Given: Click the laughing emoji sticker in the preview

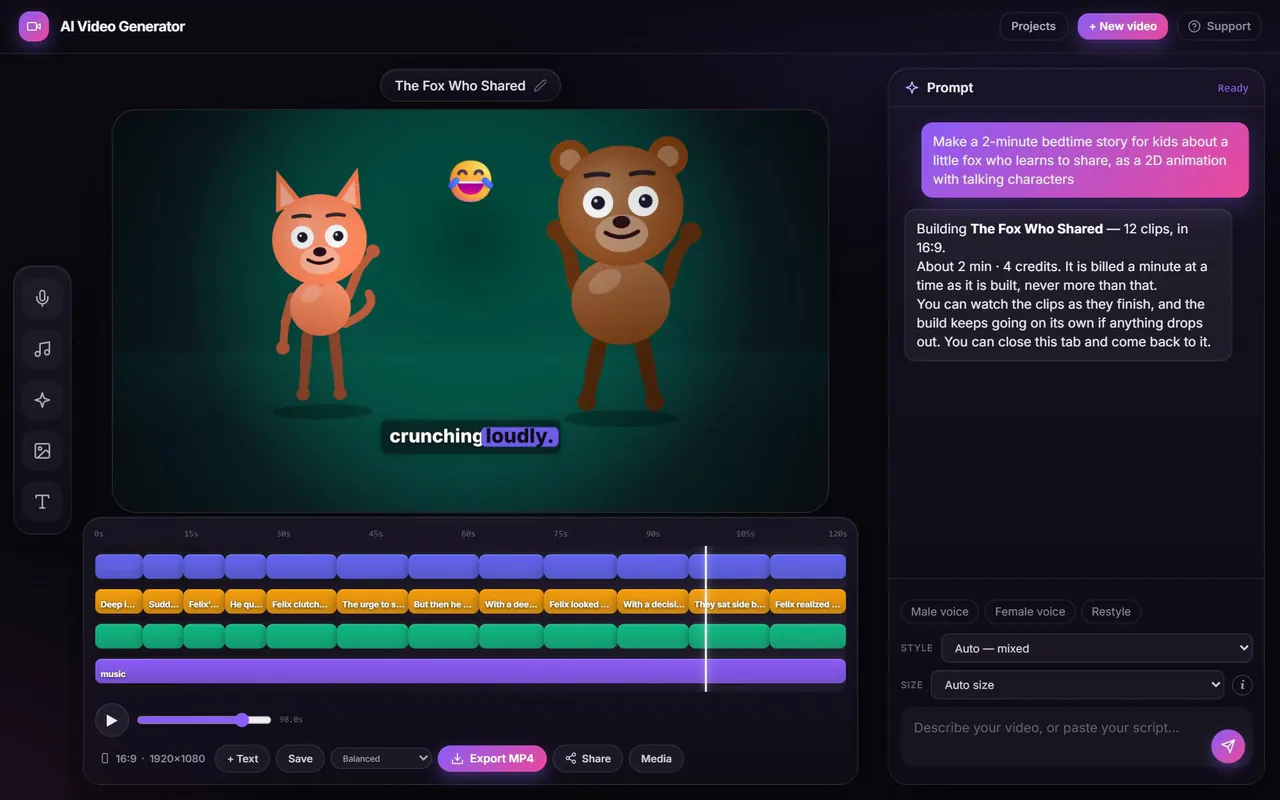Looking at the screenshot, I should click(x=470, y=181).
